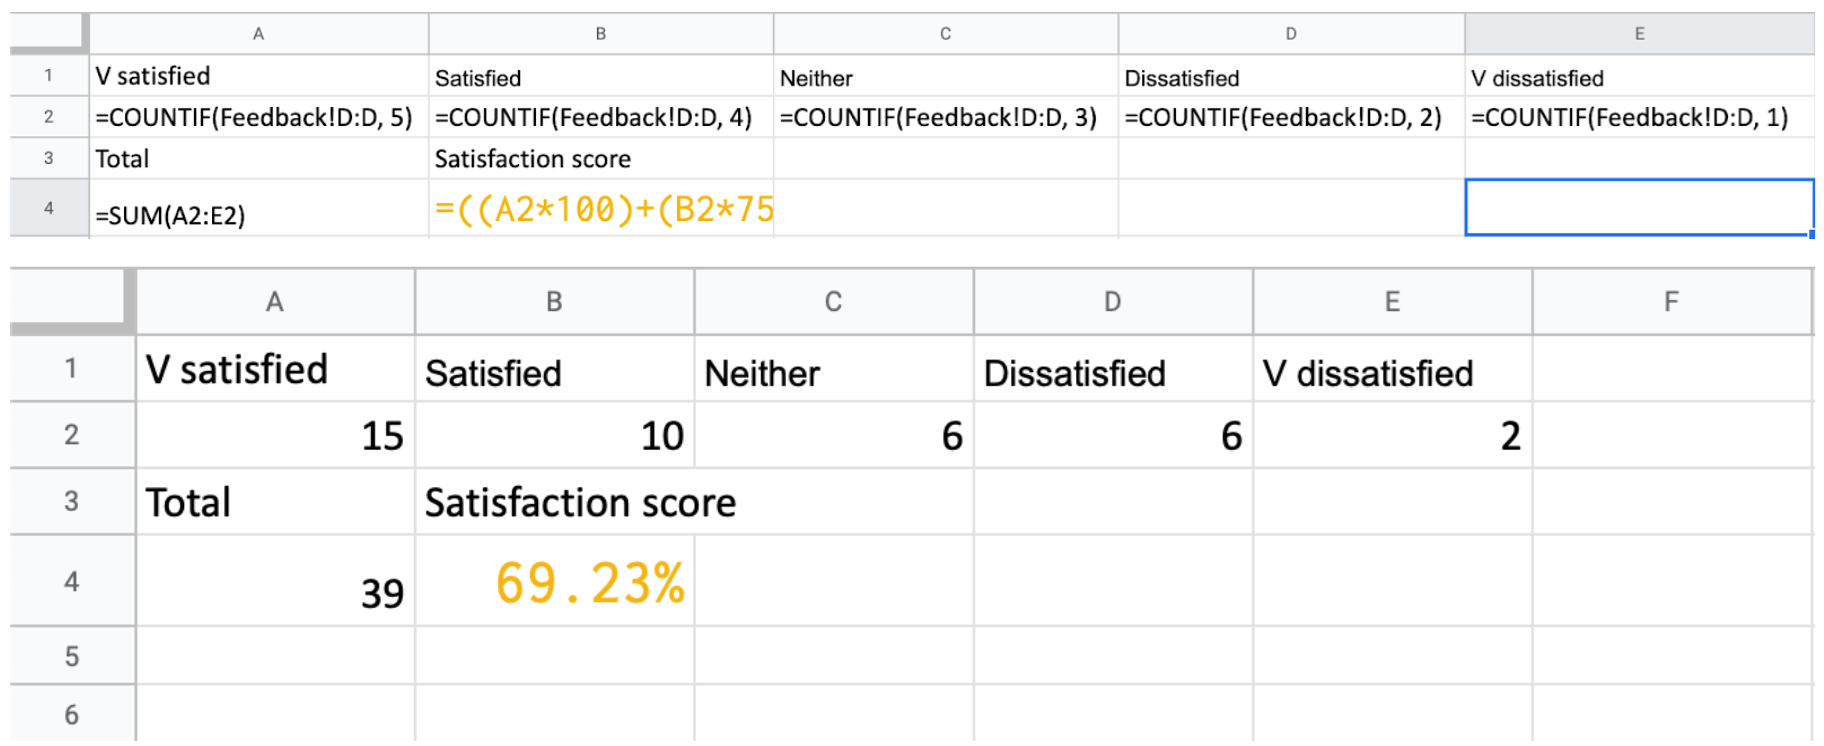Click select-all corner box of upper sheet
This screenshot has width=1824, height=746.
[x=48, y=33]
